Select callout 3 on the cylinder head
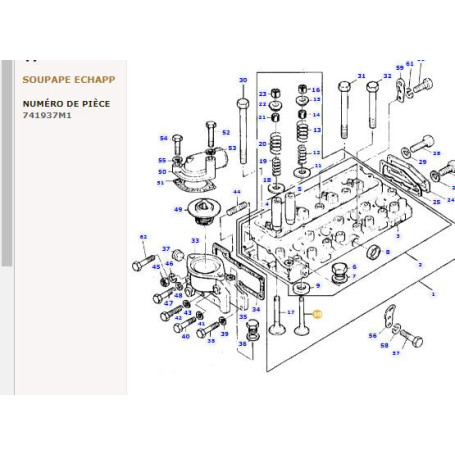455x455 pixels. 398,236
